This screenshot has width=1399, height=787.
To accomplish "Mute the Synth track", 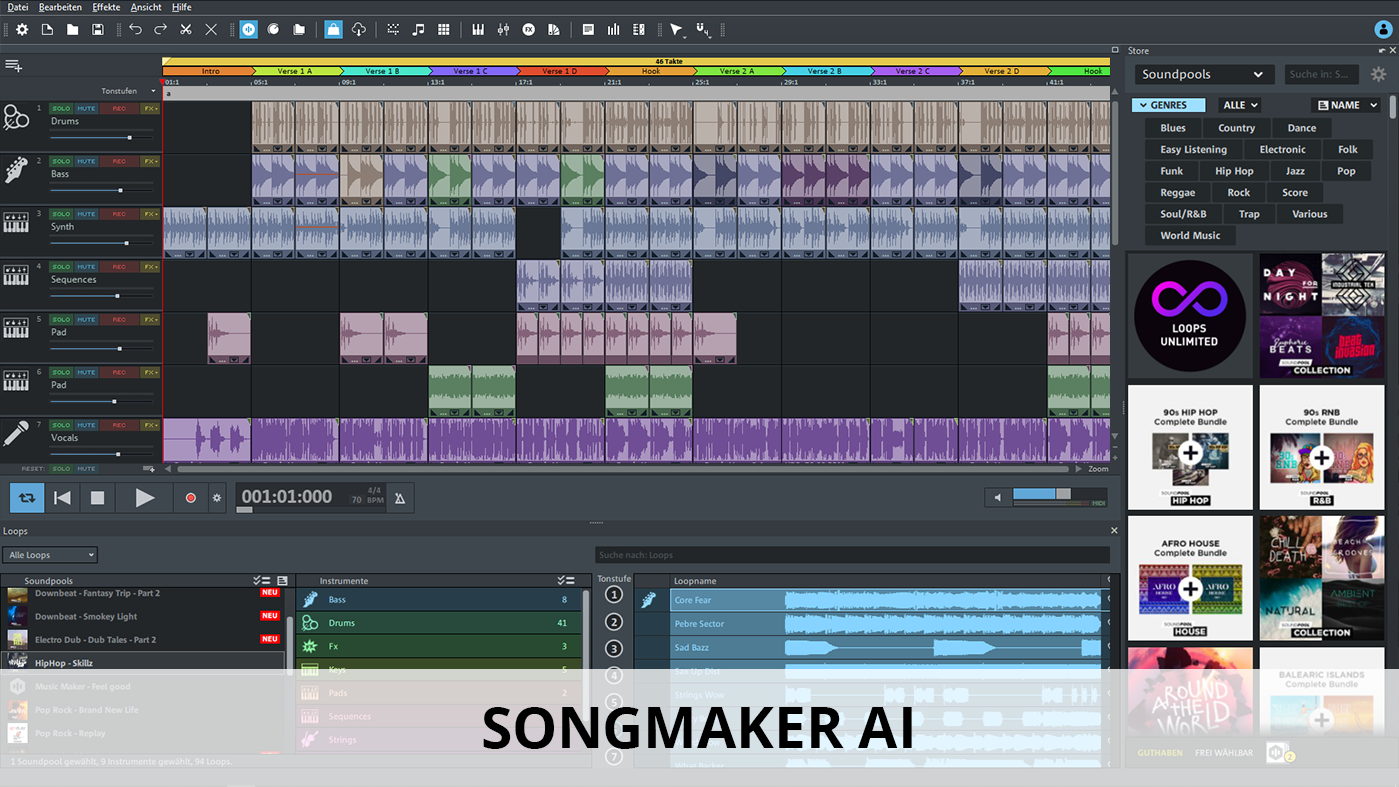I will tap(86, 214).
